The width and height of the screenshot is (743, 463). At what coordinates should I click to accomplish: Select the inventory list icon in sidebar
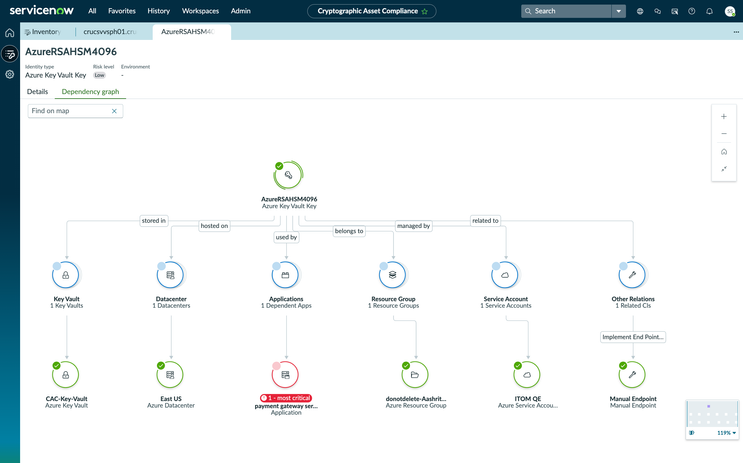coord(9,54)
